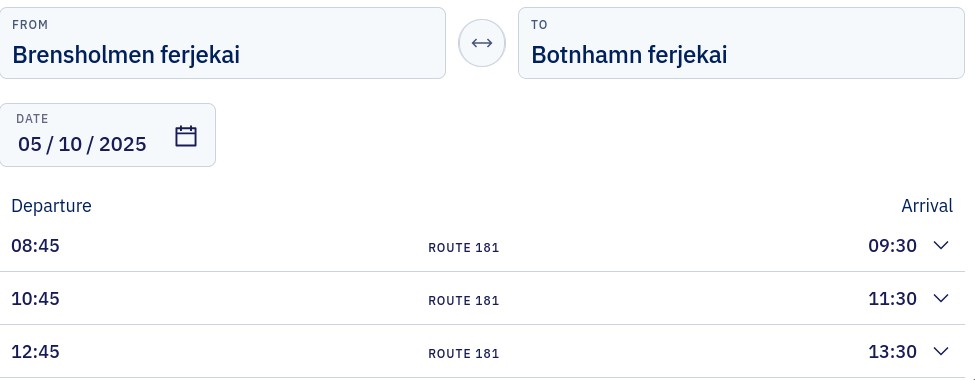The height and width of the screenshot is (380, 975).
Task: Expand the 08:45 departure details chevron
Action: tap(941, 246)
